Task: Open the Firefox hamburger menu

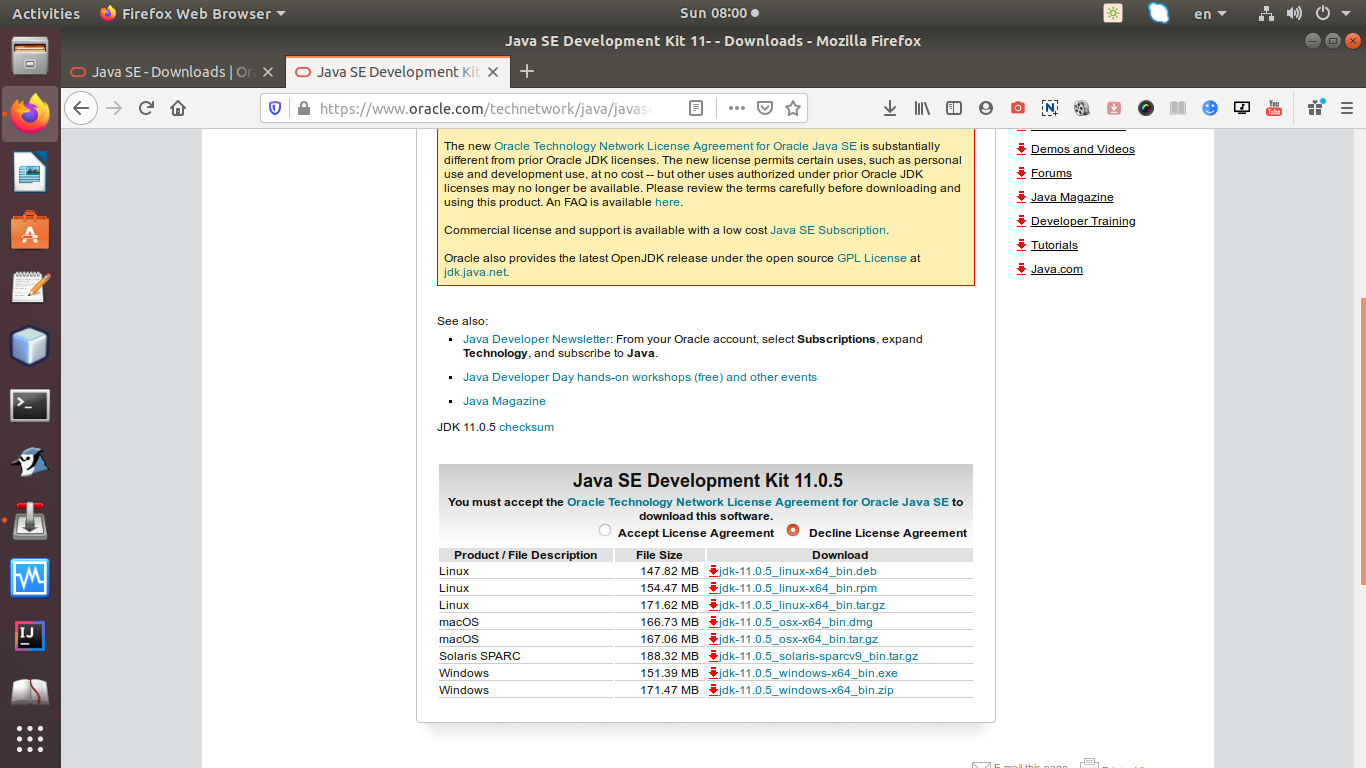Action: pos(1346,108)
